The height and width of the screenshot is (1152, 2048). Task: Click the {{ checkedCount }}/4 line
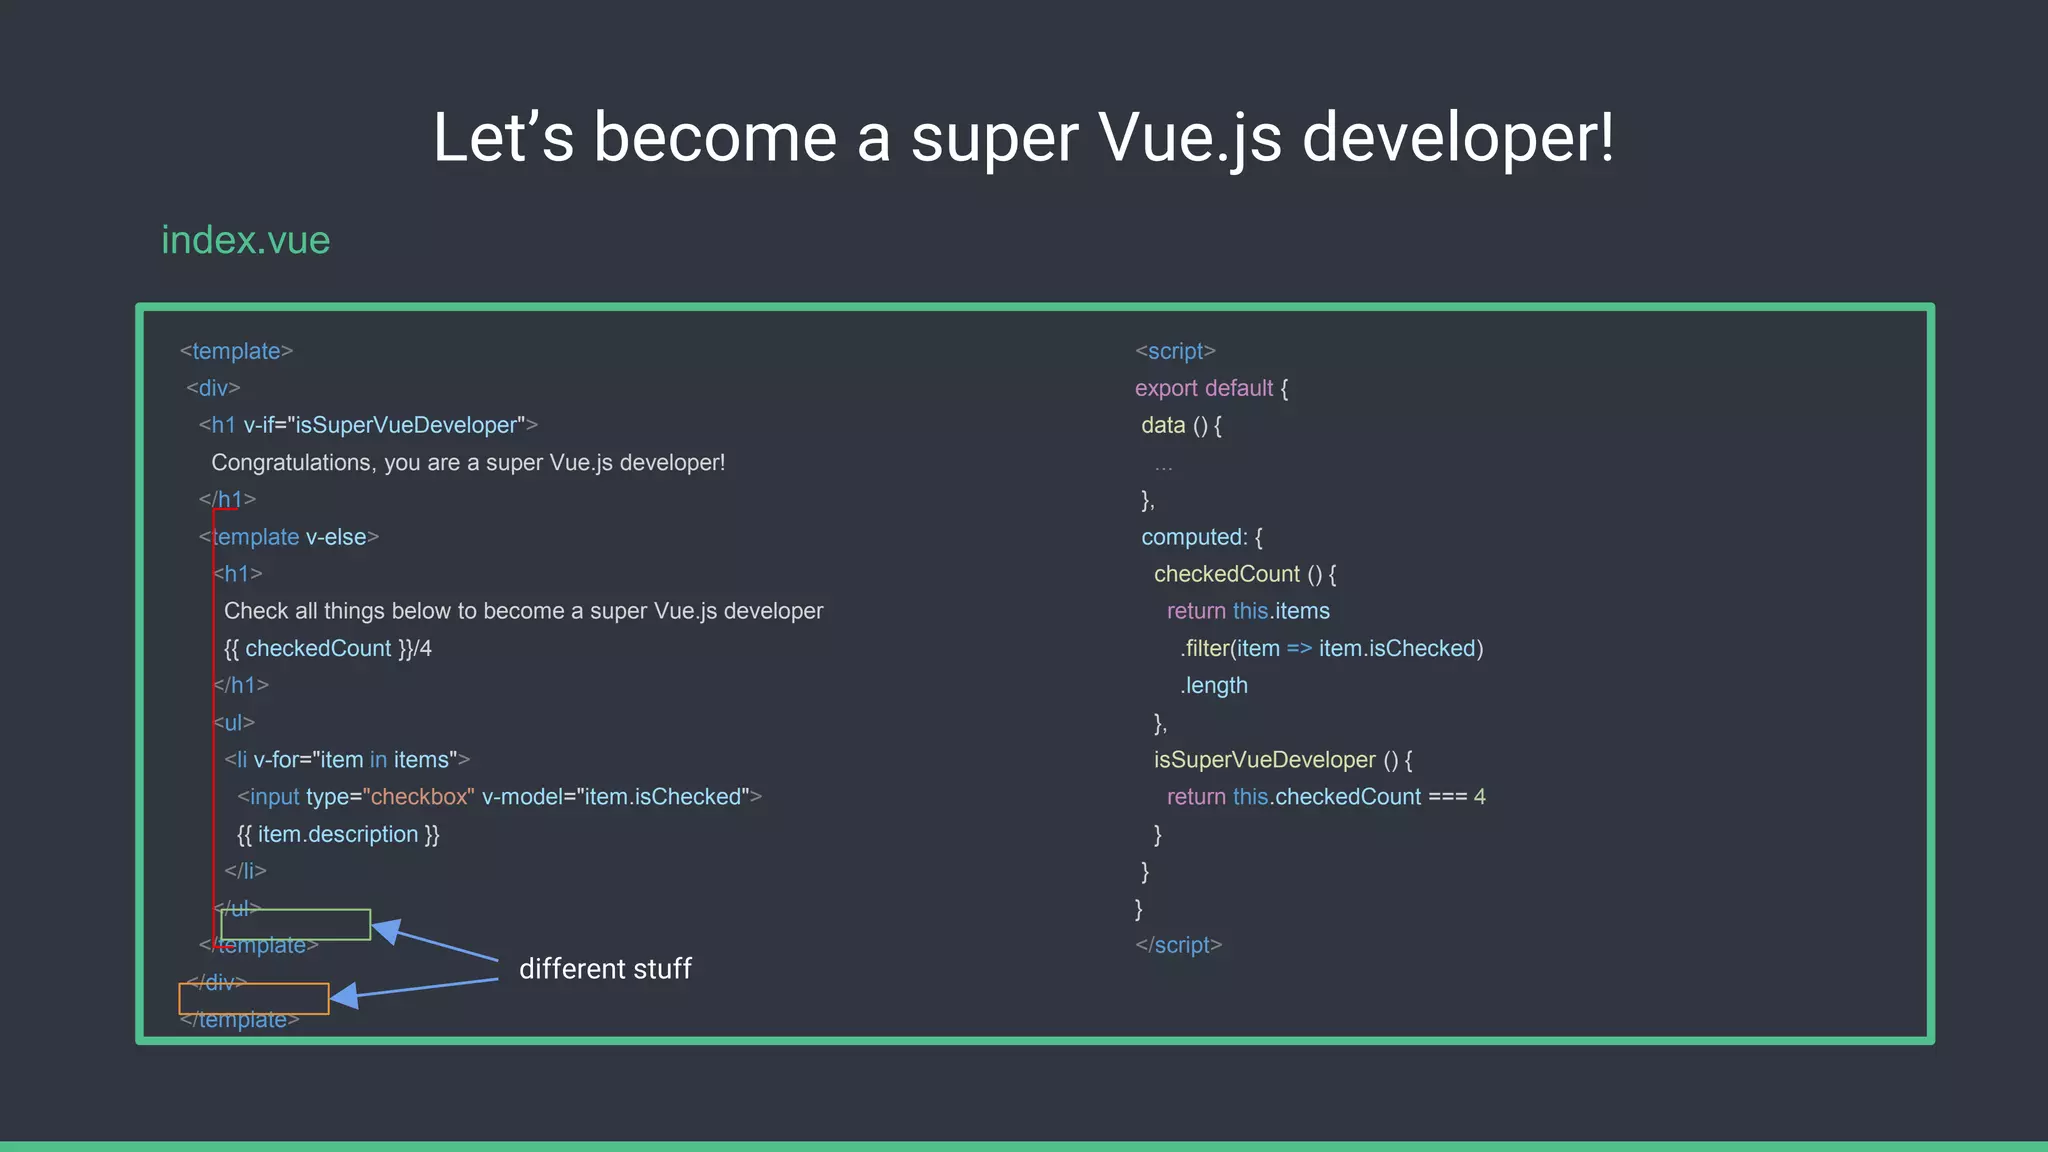point(328,648)
